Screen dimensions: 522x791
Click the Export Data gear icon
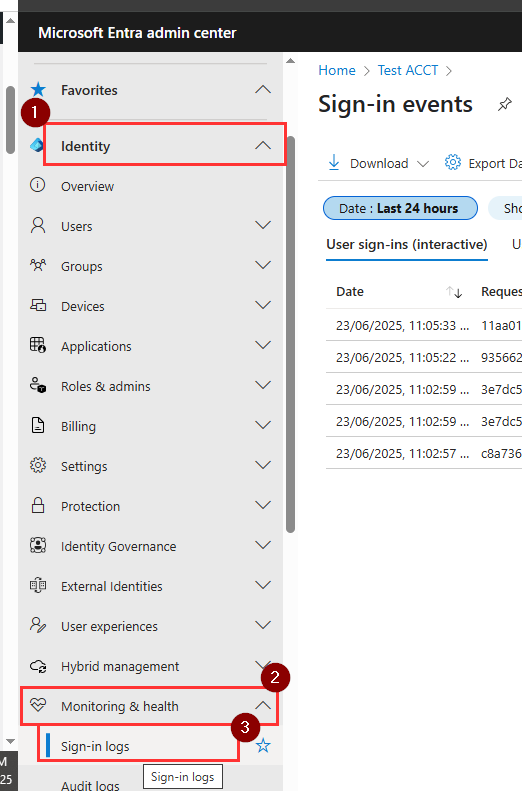point(452,162)
